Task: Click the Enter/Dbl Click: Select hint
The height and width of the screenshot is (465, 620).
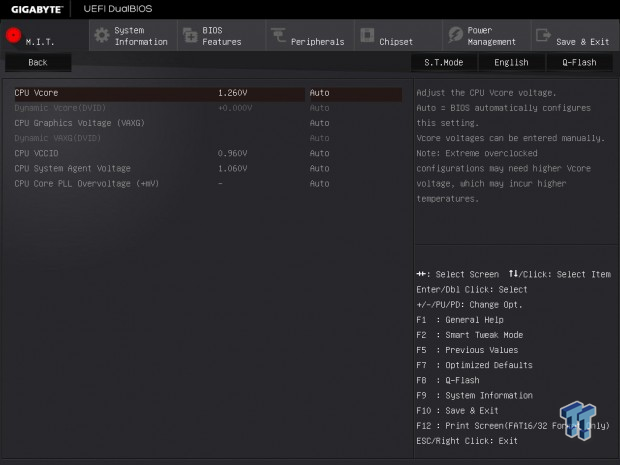Action: [472, 289]
